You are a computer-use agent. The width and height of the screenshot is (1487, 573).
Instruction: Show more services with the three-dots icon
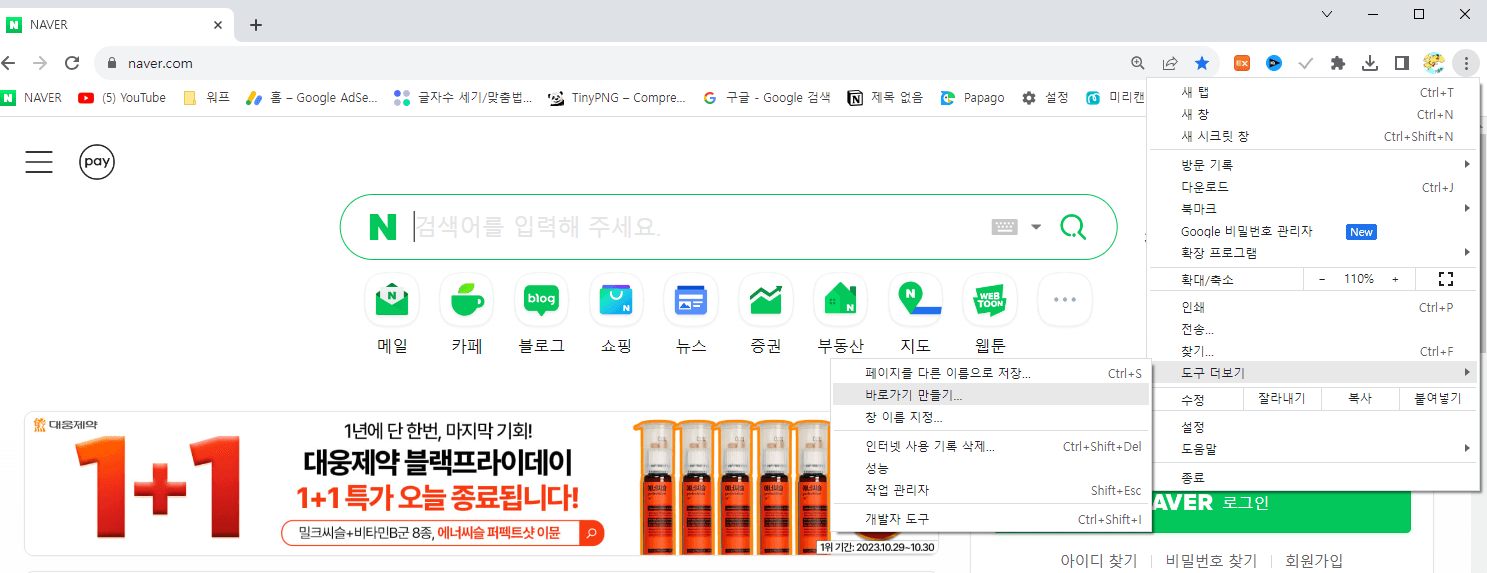click(x=1065, y=299)
